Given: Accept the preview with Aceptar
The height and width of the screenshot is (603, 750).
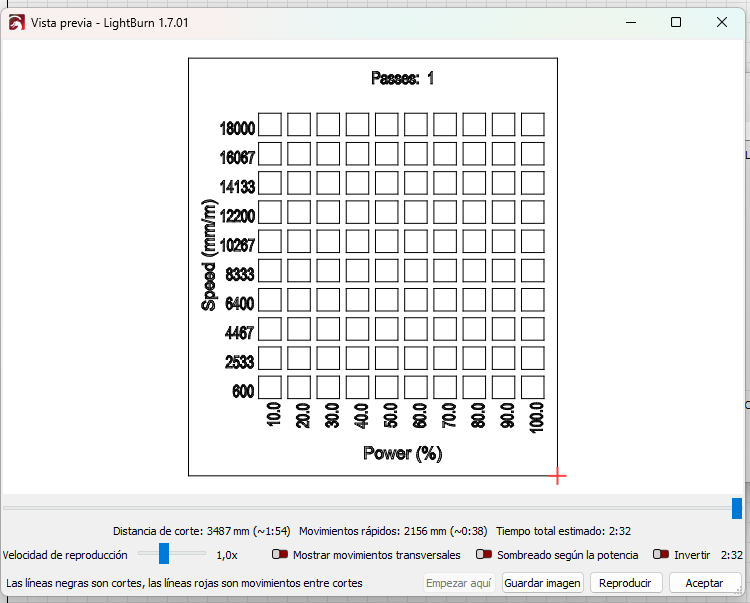Looking at the screenshot, I should tap(704, 583).
